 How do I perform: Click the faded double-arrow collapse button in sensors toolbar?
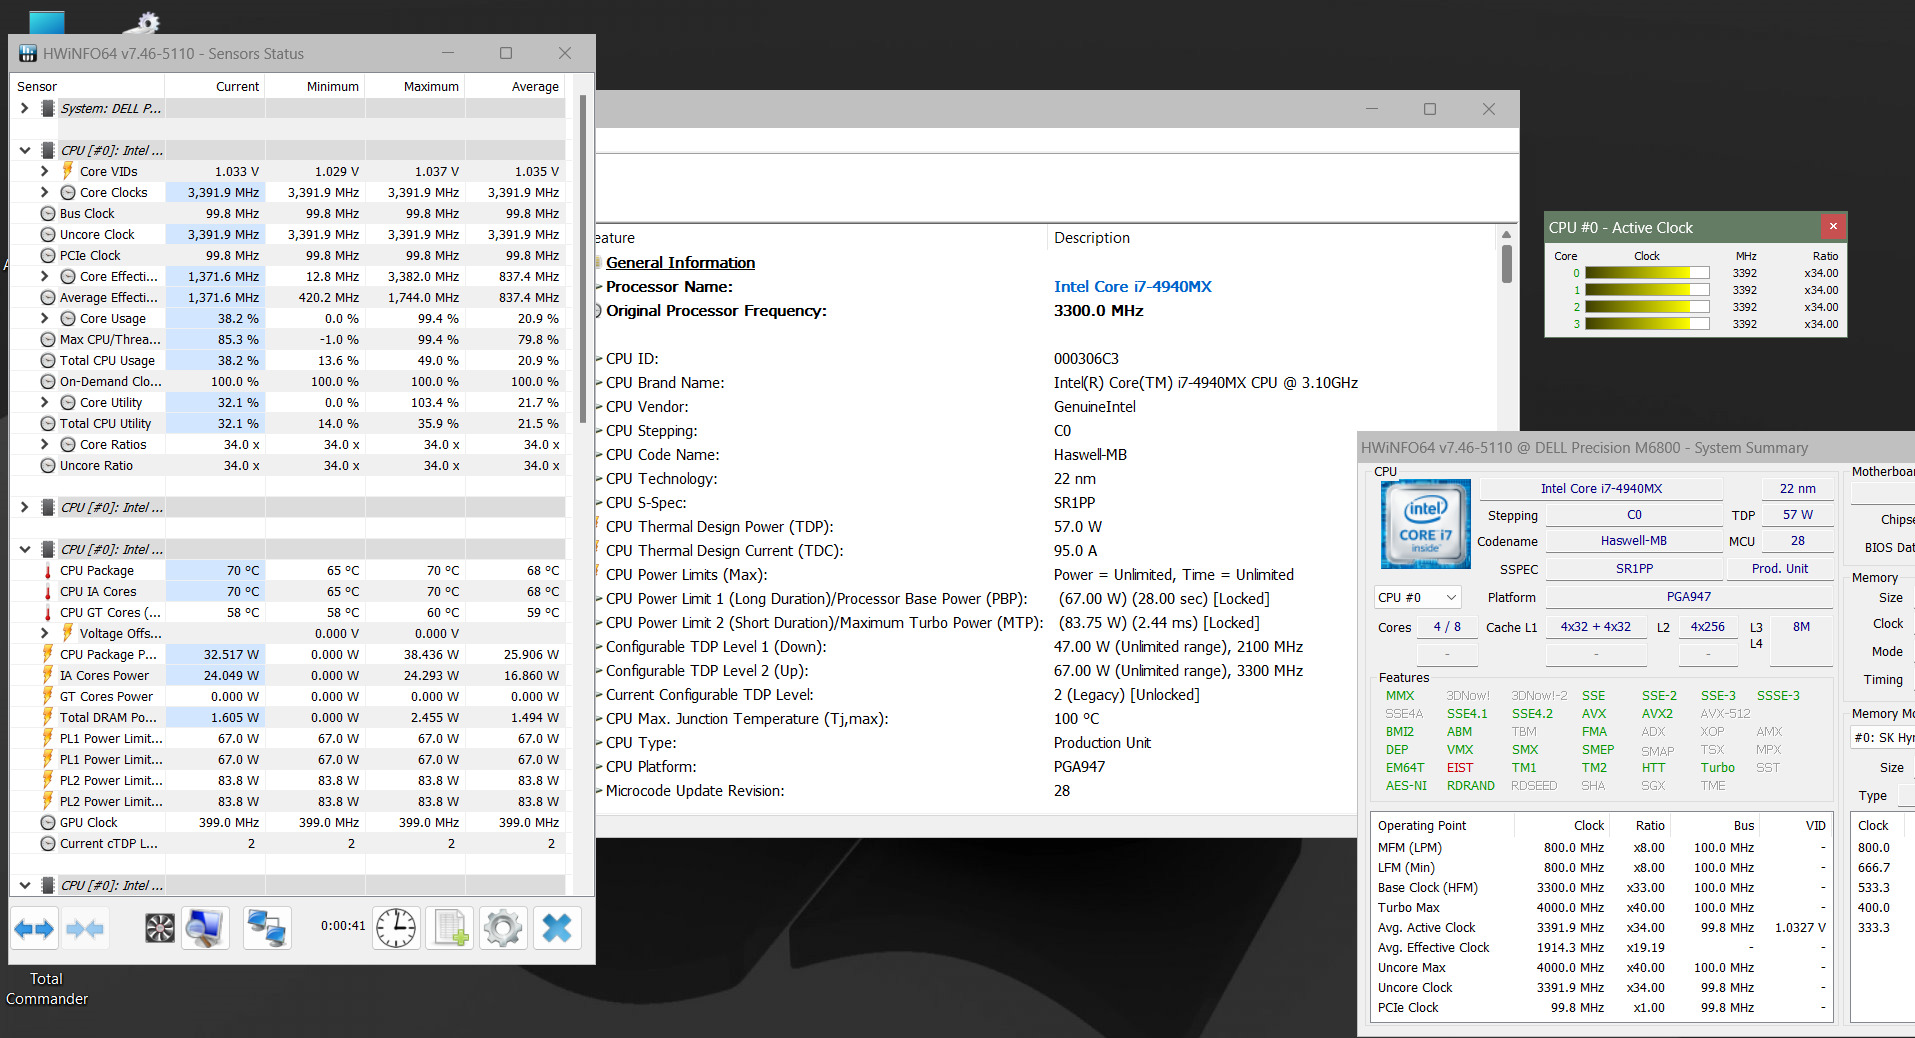coord(85,929)
